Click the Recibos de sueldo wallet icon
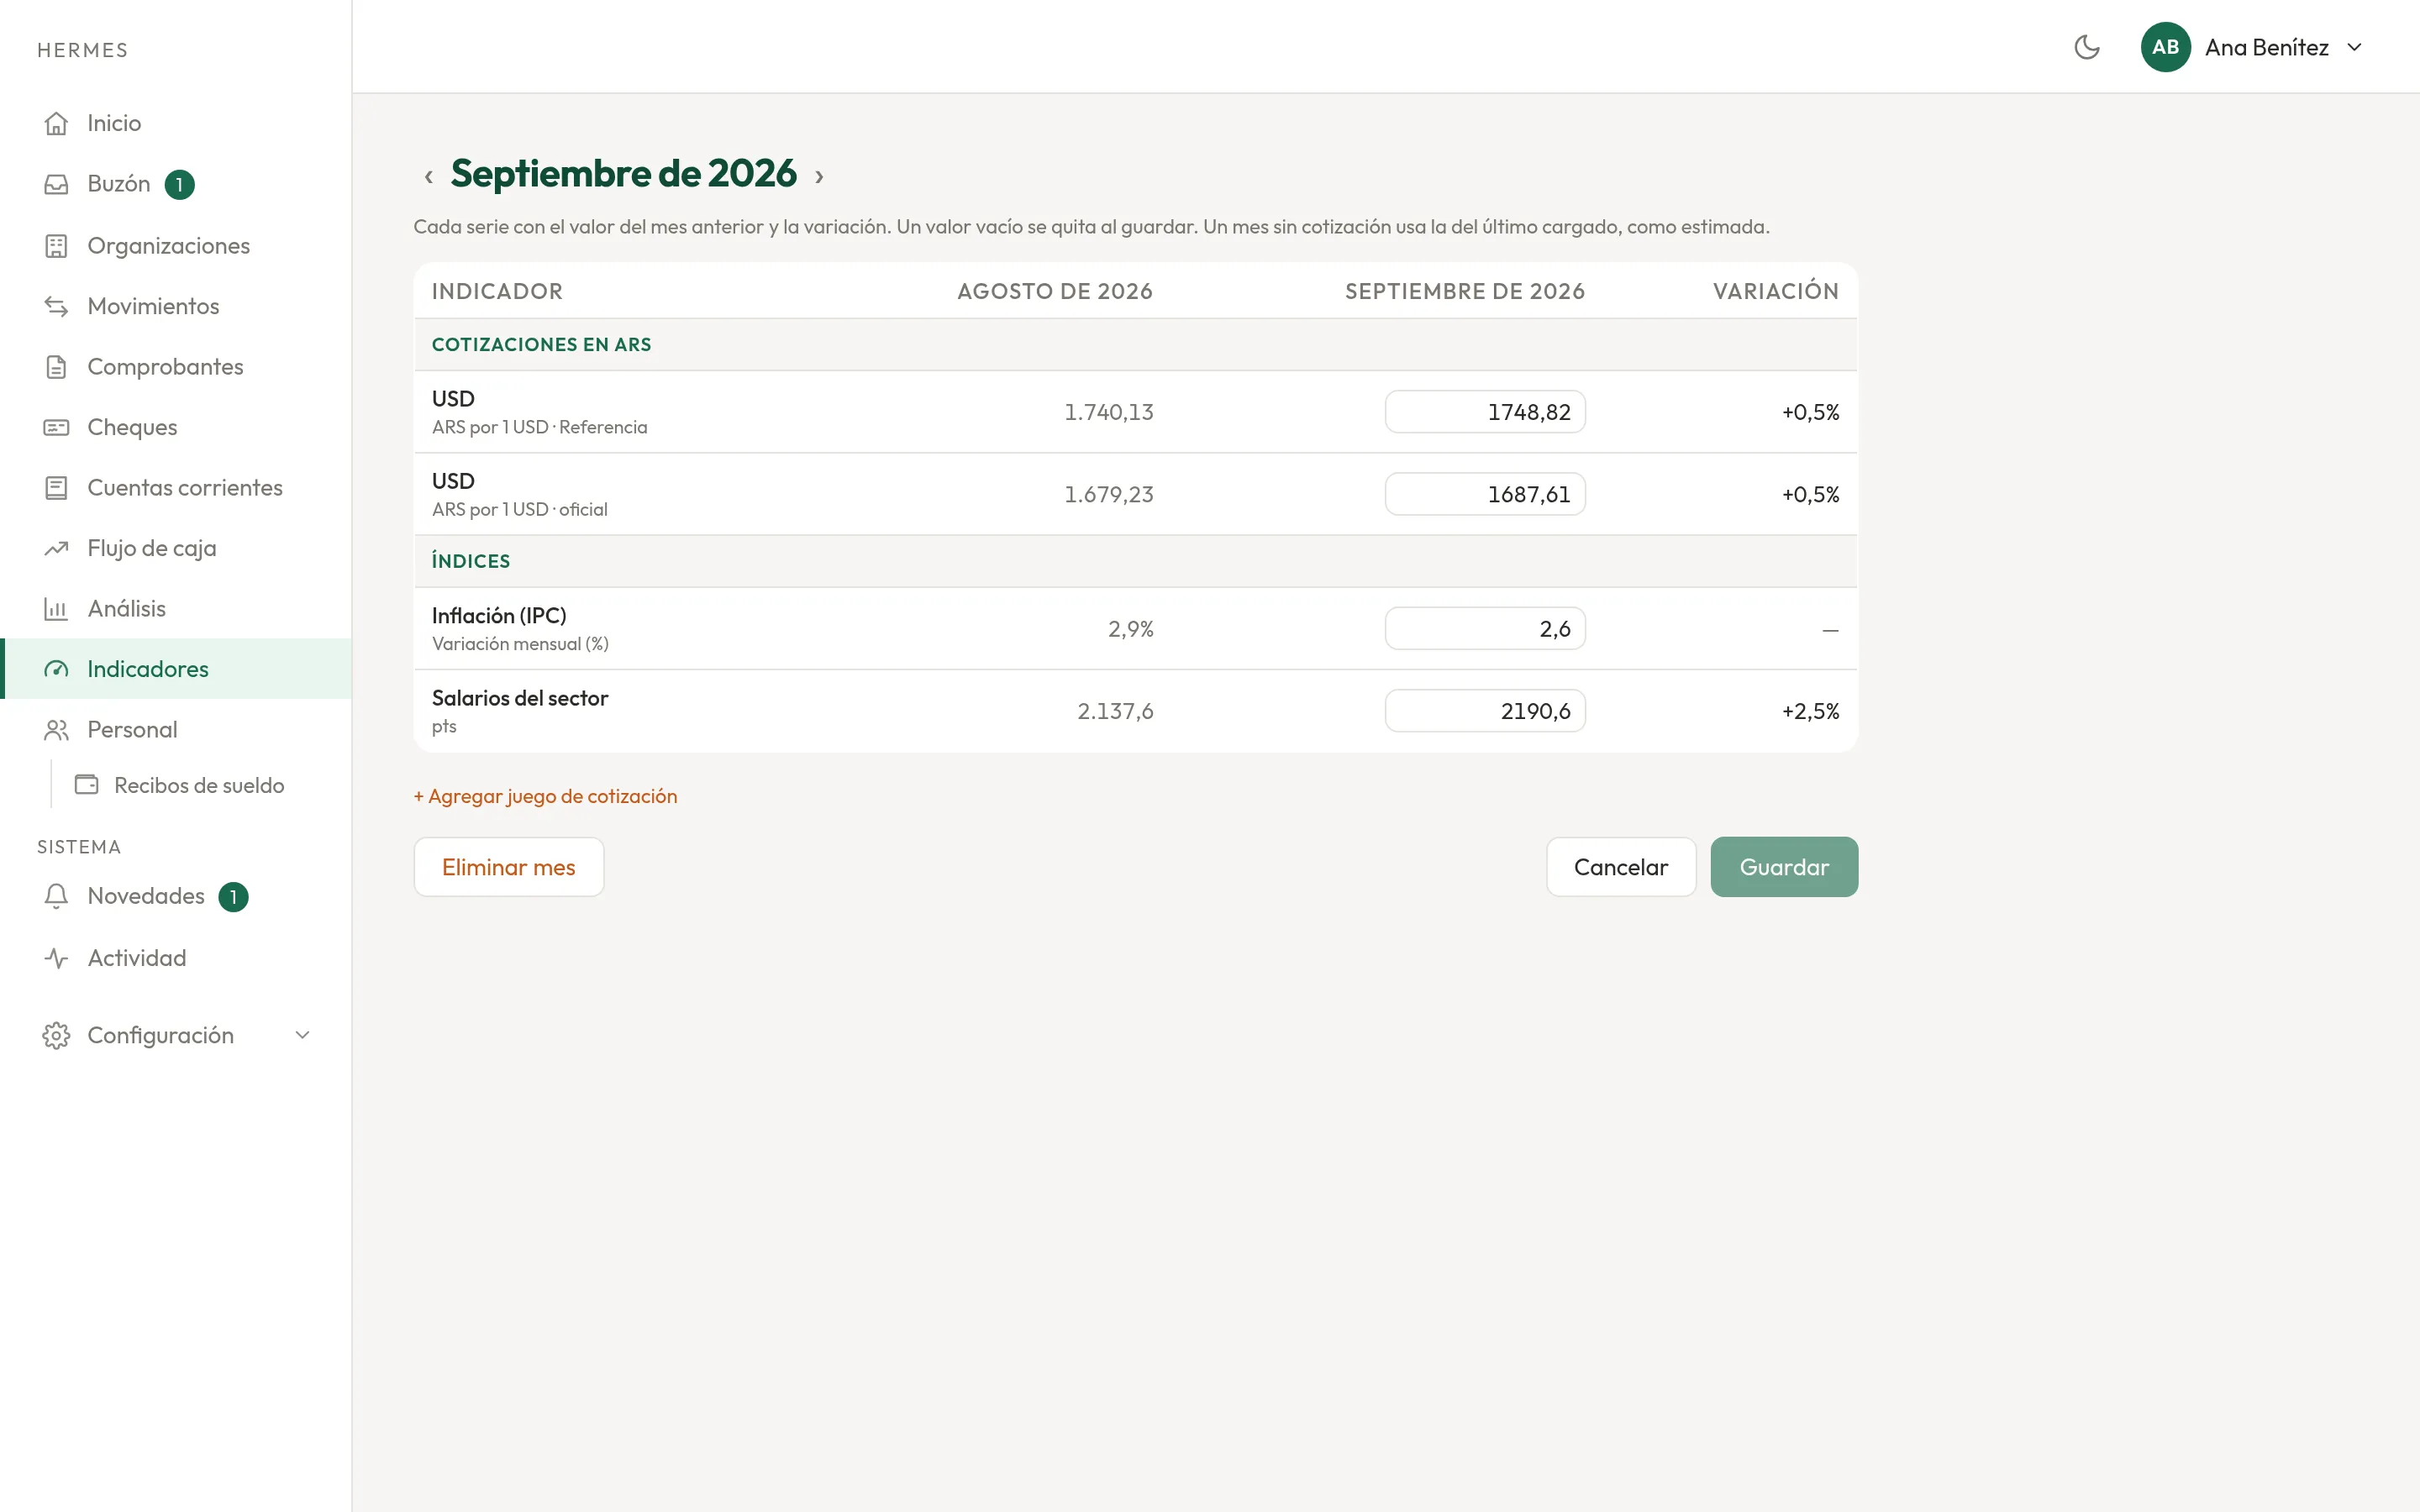The width and height of the screenshot is (2420, 1512). (x=87, y=785)
